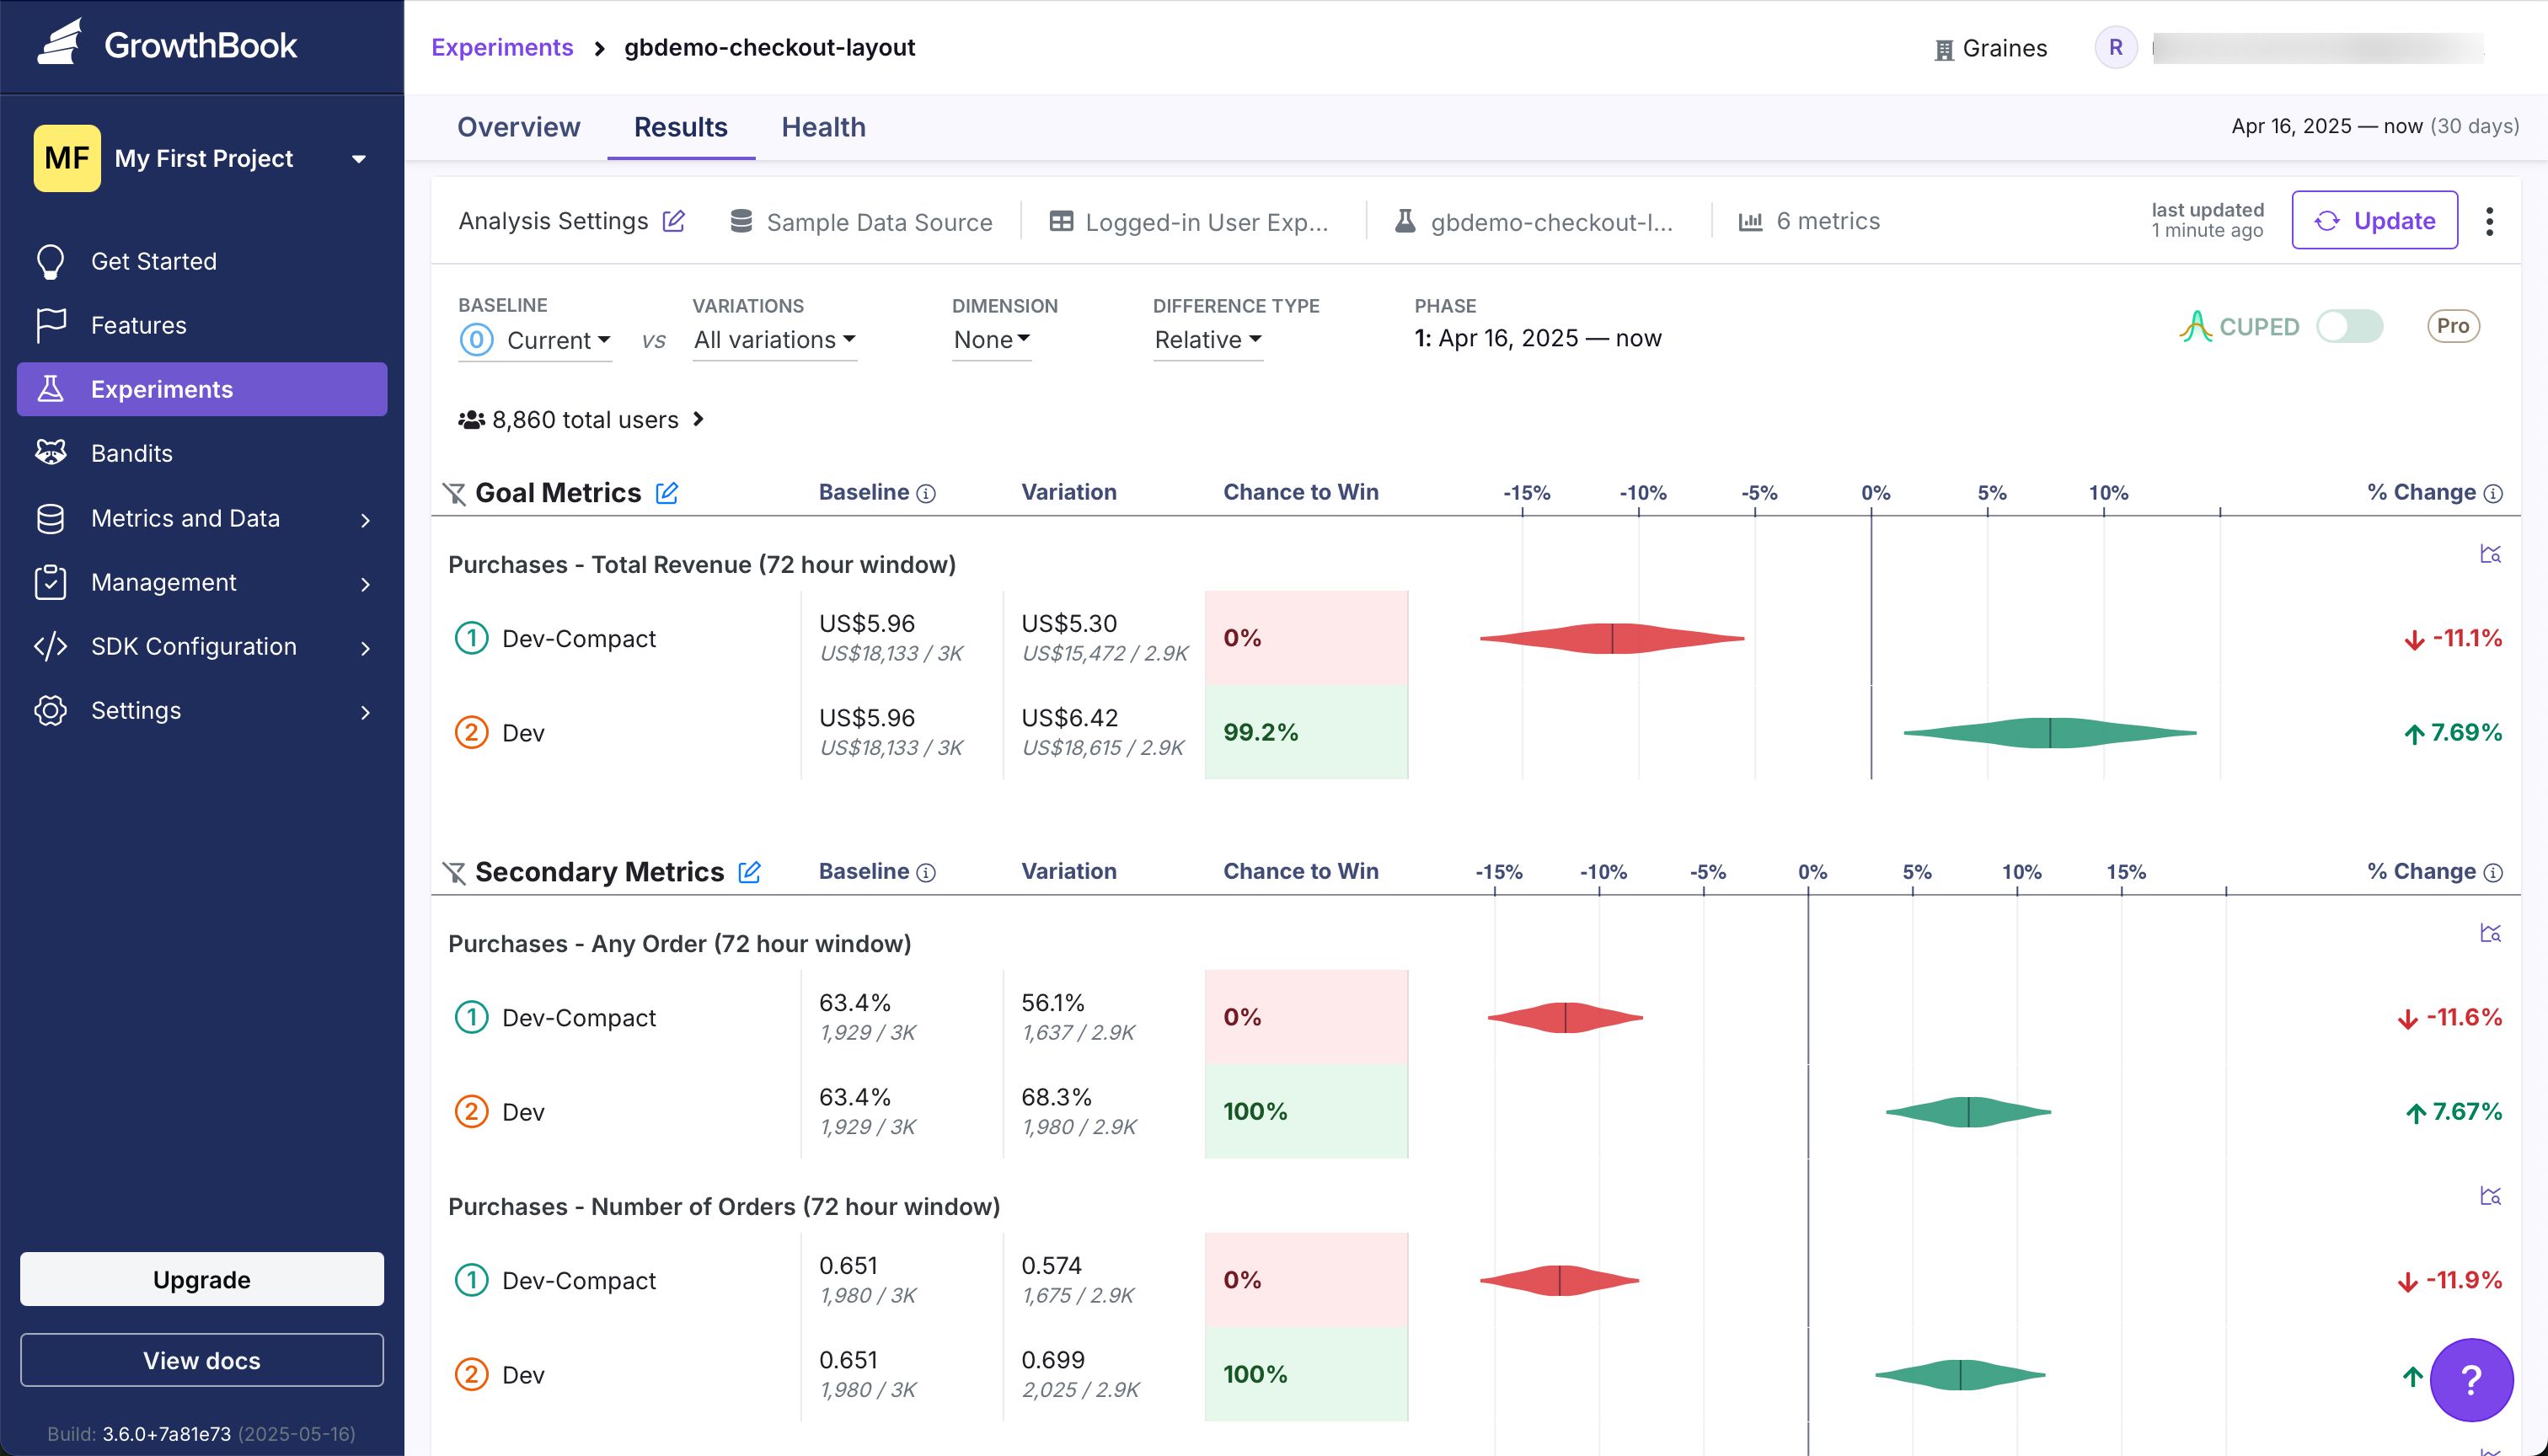Image resolution: width=2548 pixels, height=1456 pixels.
Task: Click the SDK Configuration code icon
Action: pyautogui.click(x=51, y=646)
